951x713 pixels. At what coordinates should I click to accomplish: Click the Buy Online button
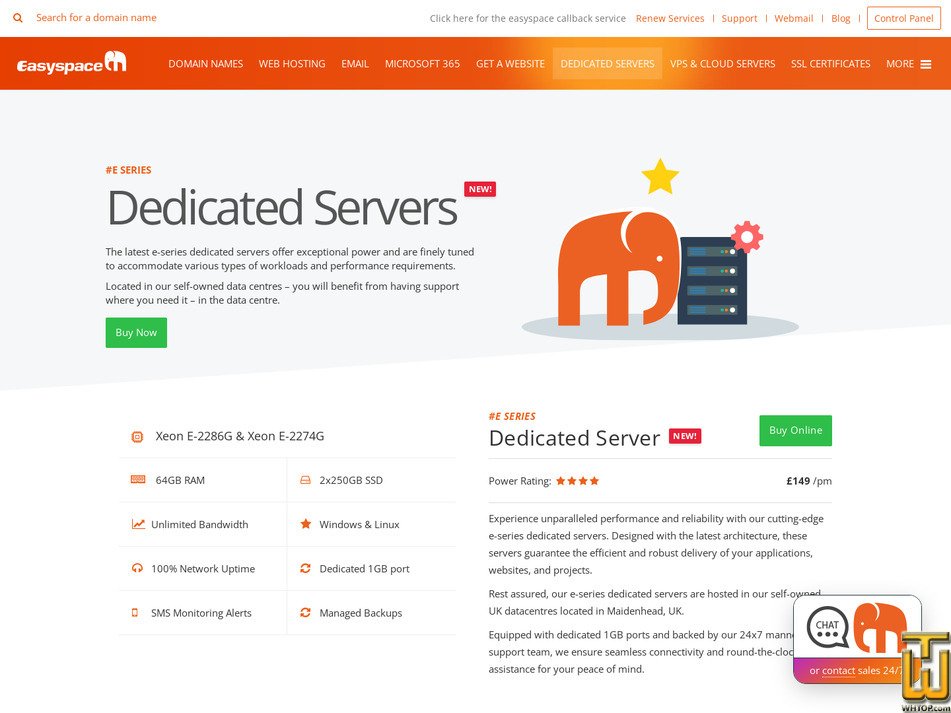(x=795, y=430)
